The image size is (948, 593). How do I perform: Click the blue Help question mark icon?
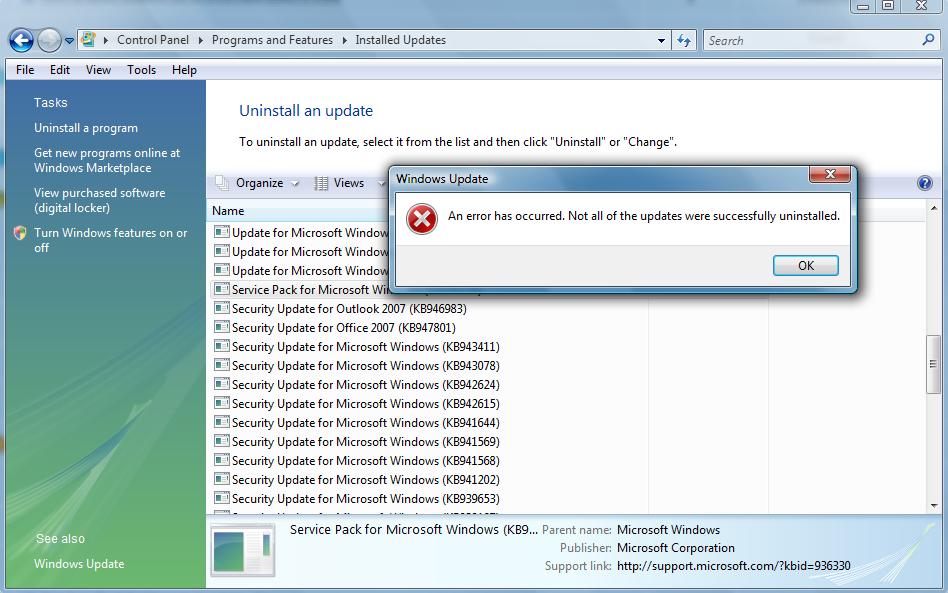point(924,183)
